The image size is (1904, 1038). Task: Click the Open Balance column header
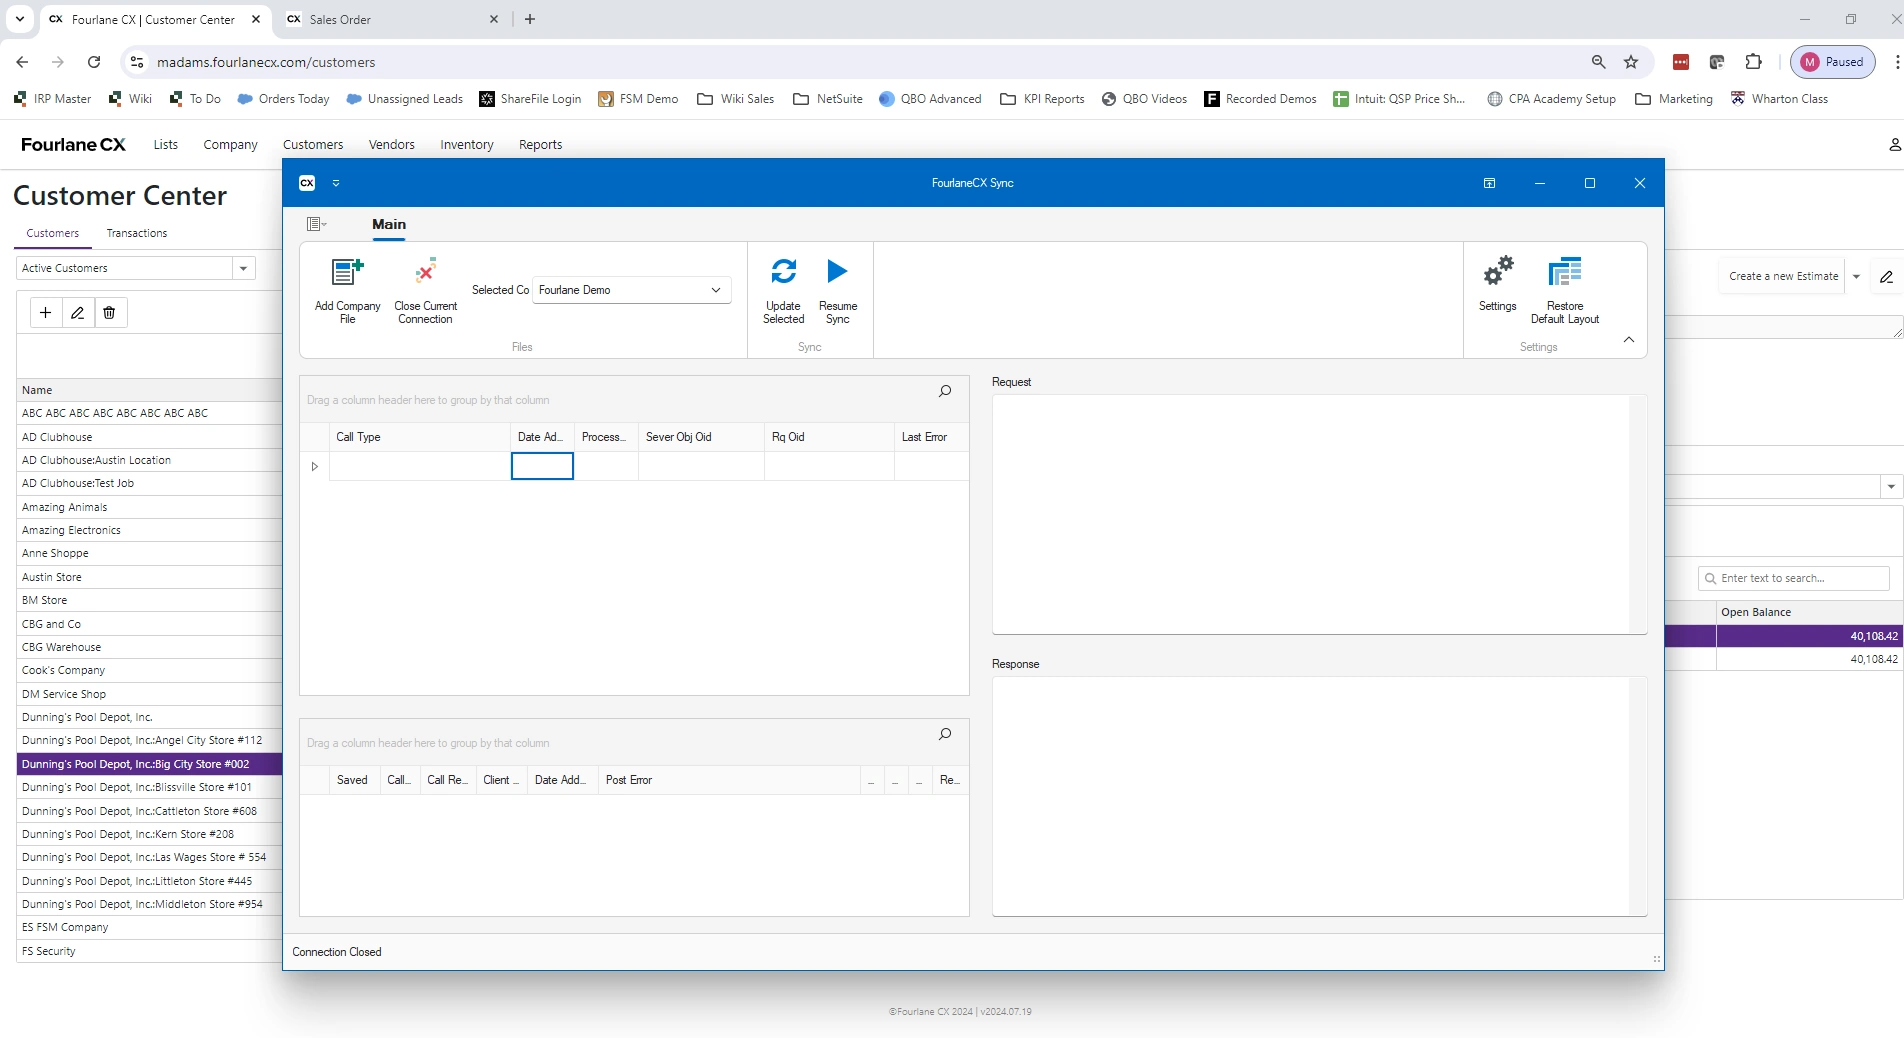coord(1809,612)
